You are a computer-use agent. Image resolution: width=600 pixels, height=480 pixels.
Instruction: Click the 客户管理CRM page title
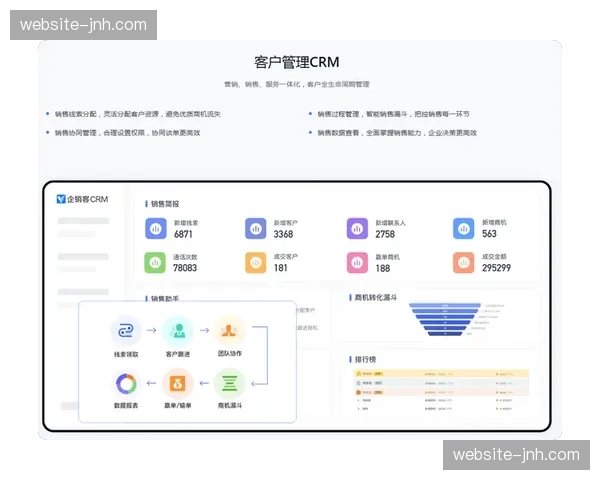pos(297,62)
